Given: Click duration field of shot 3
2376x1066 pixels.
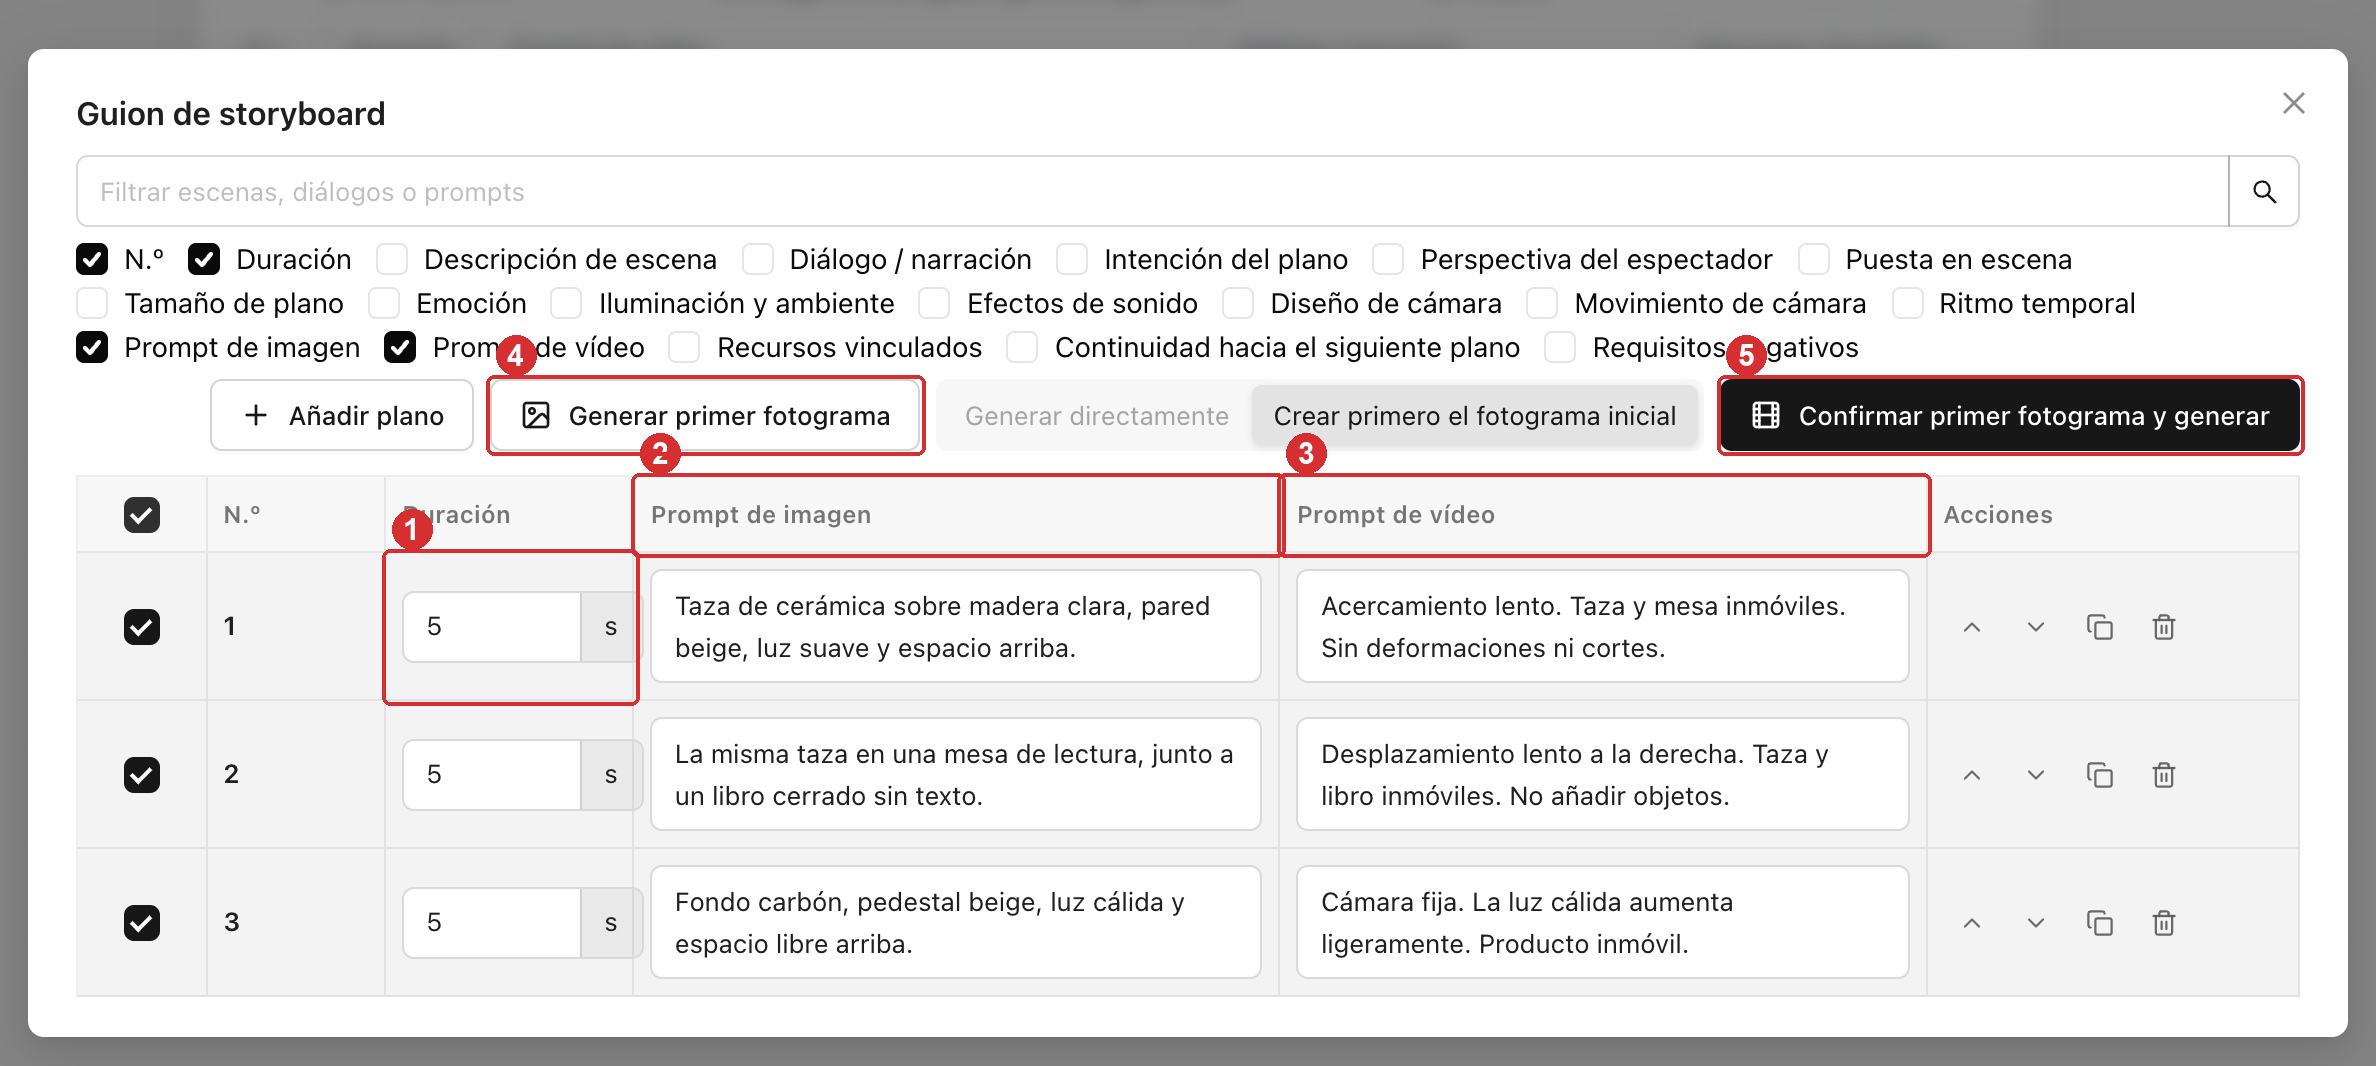Looking at the screenshot, I should [492, 923].
